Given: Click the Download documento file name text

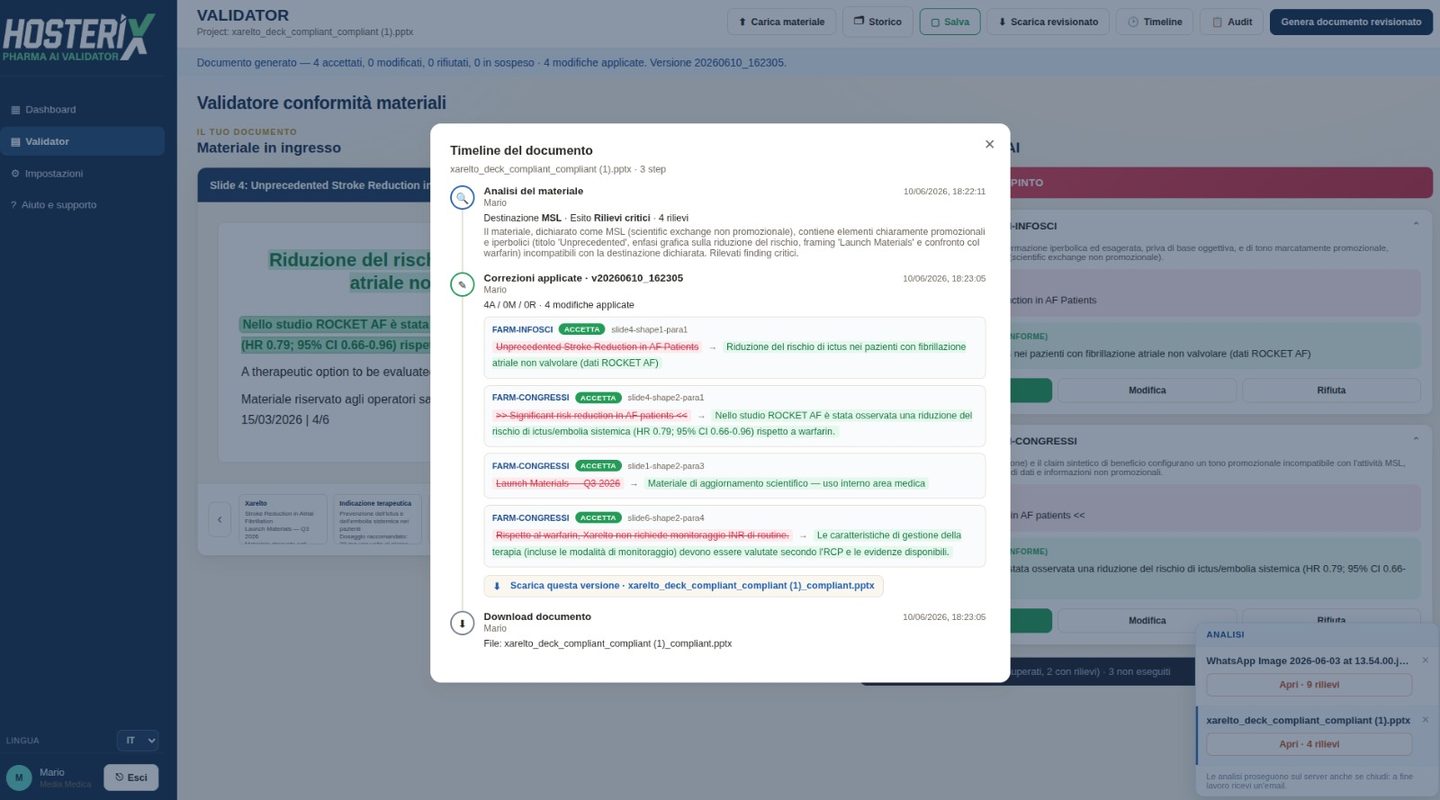Looking at the screenshot, I should click(617, 644).
